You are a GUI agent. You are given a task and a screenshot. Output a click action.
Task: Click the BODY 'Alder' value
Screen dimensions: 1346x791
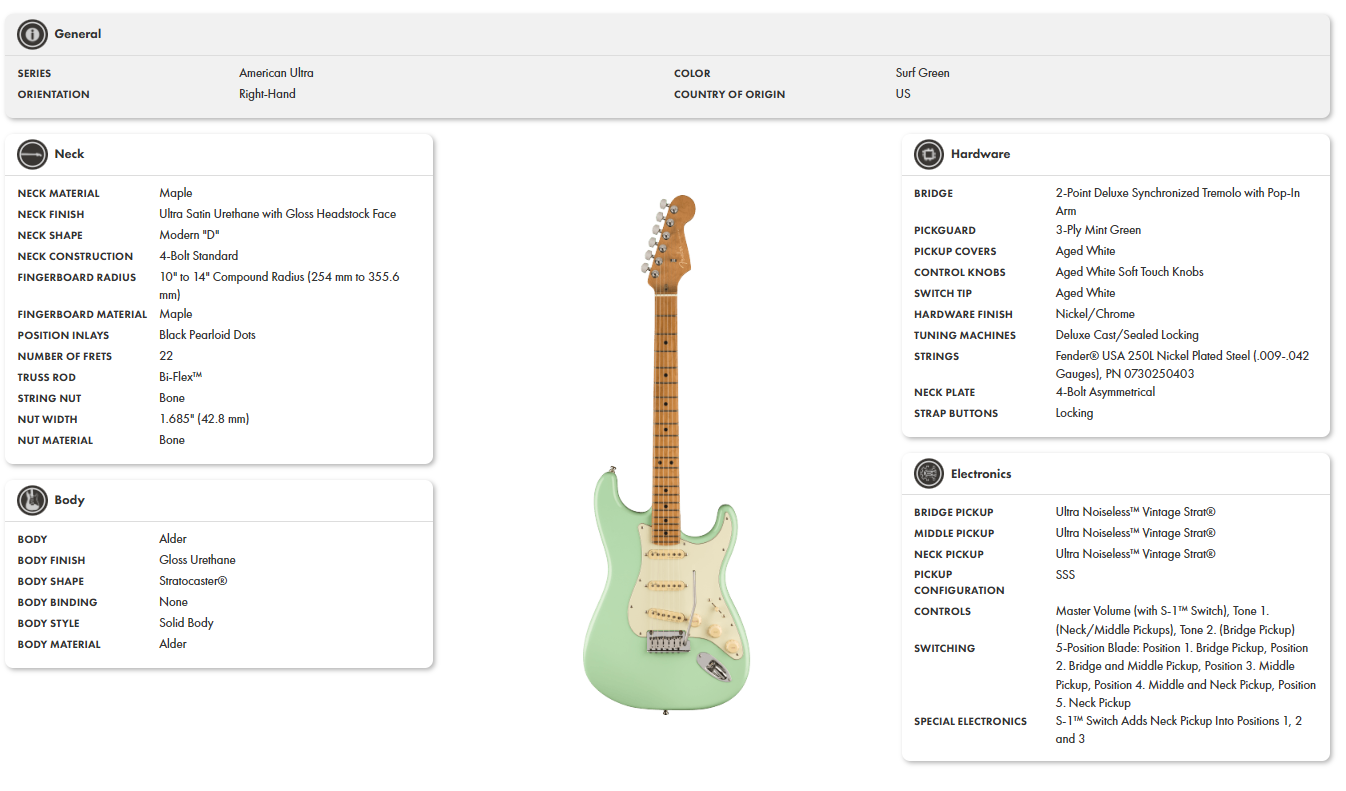click(173, 539)
